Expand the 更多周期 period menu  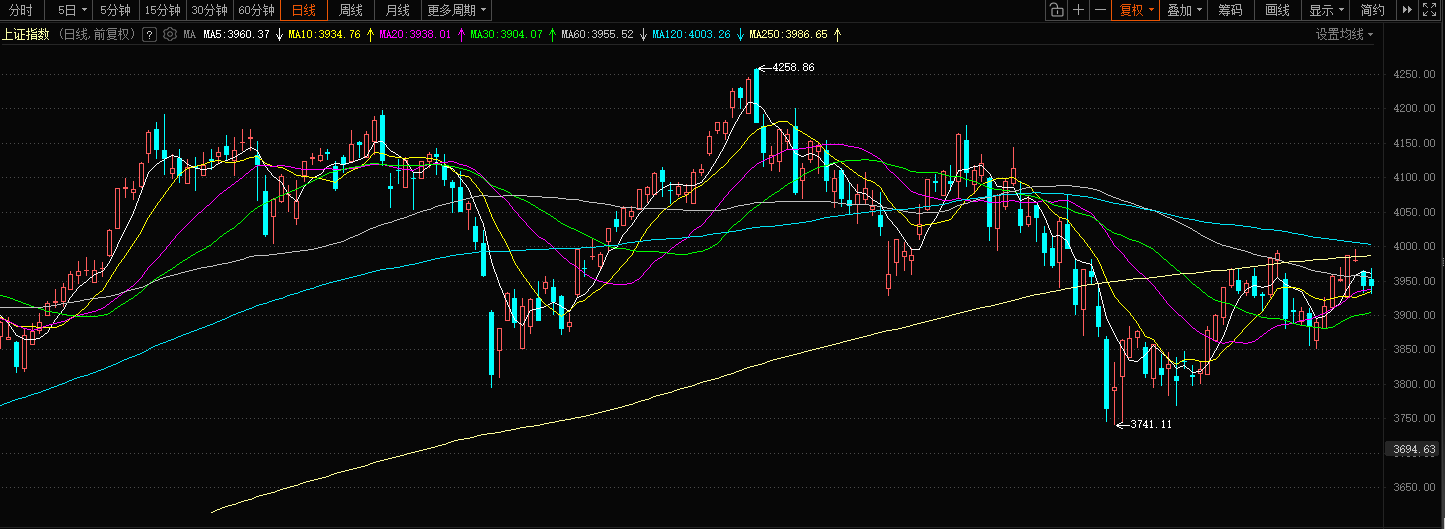coord(457,10)
